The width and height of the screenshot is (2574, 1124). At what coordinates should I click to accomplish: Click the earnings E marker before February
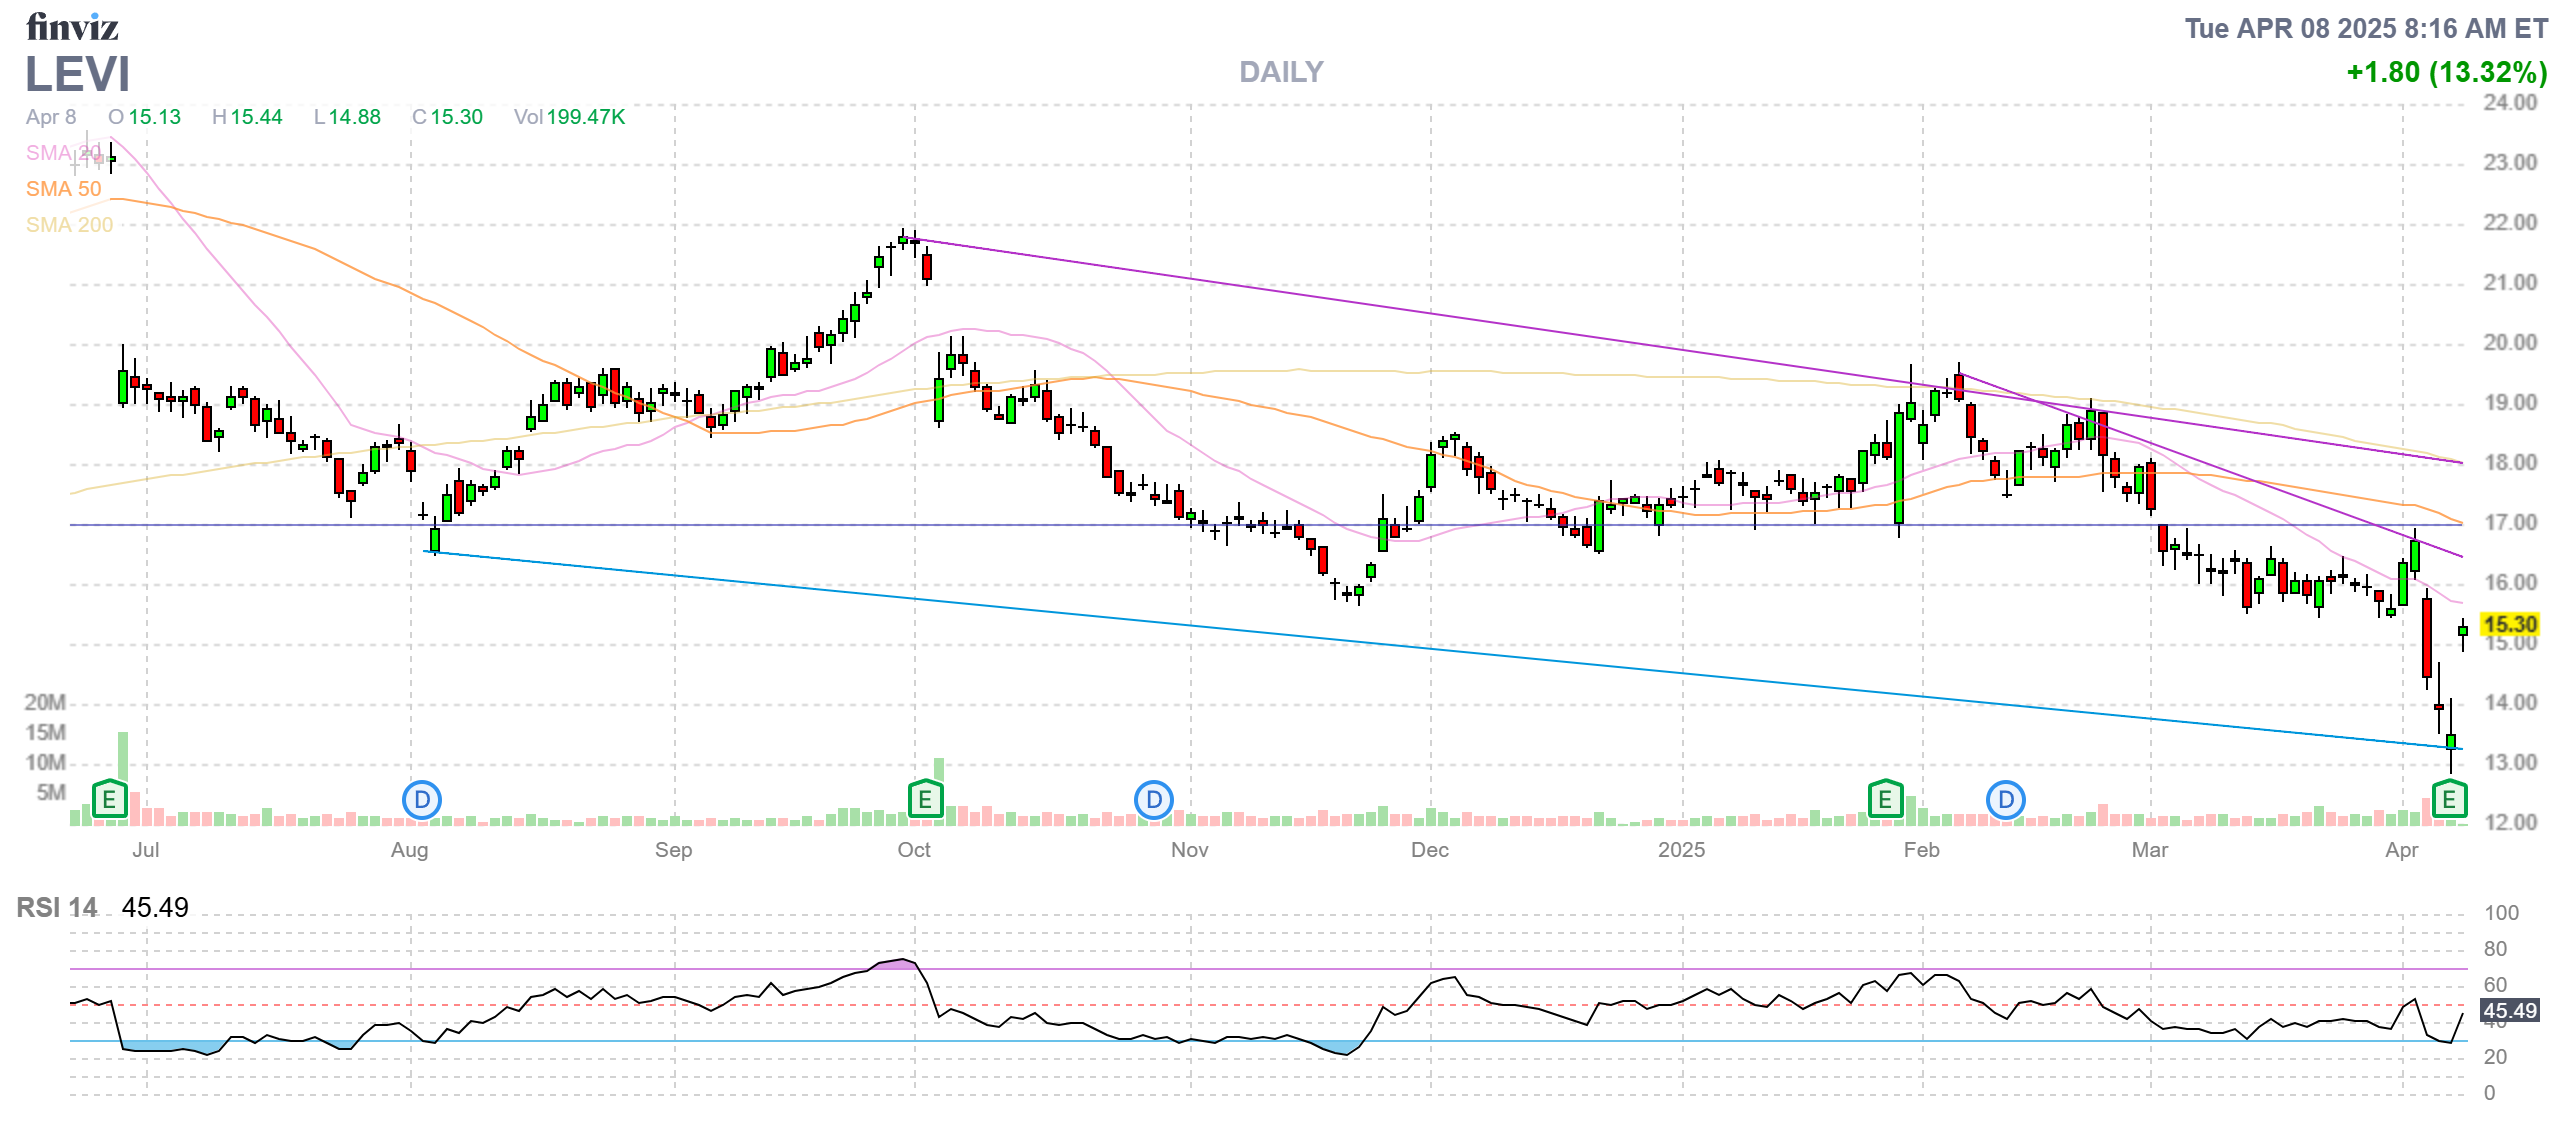pos(1885,799)
